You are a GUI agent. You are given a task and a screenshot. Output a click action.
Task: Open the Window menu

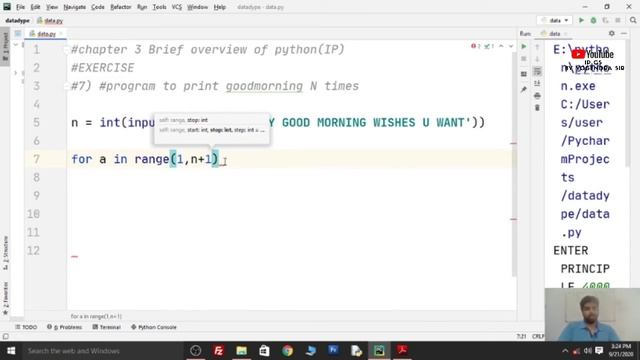(198, 7)
